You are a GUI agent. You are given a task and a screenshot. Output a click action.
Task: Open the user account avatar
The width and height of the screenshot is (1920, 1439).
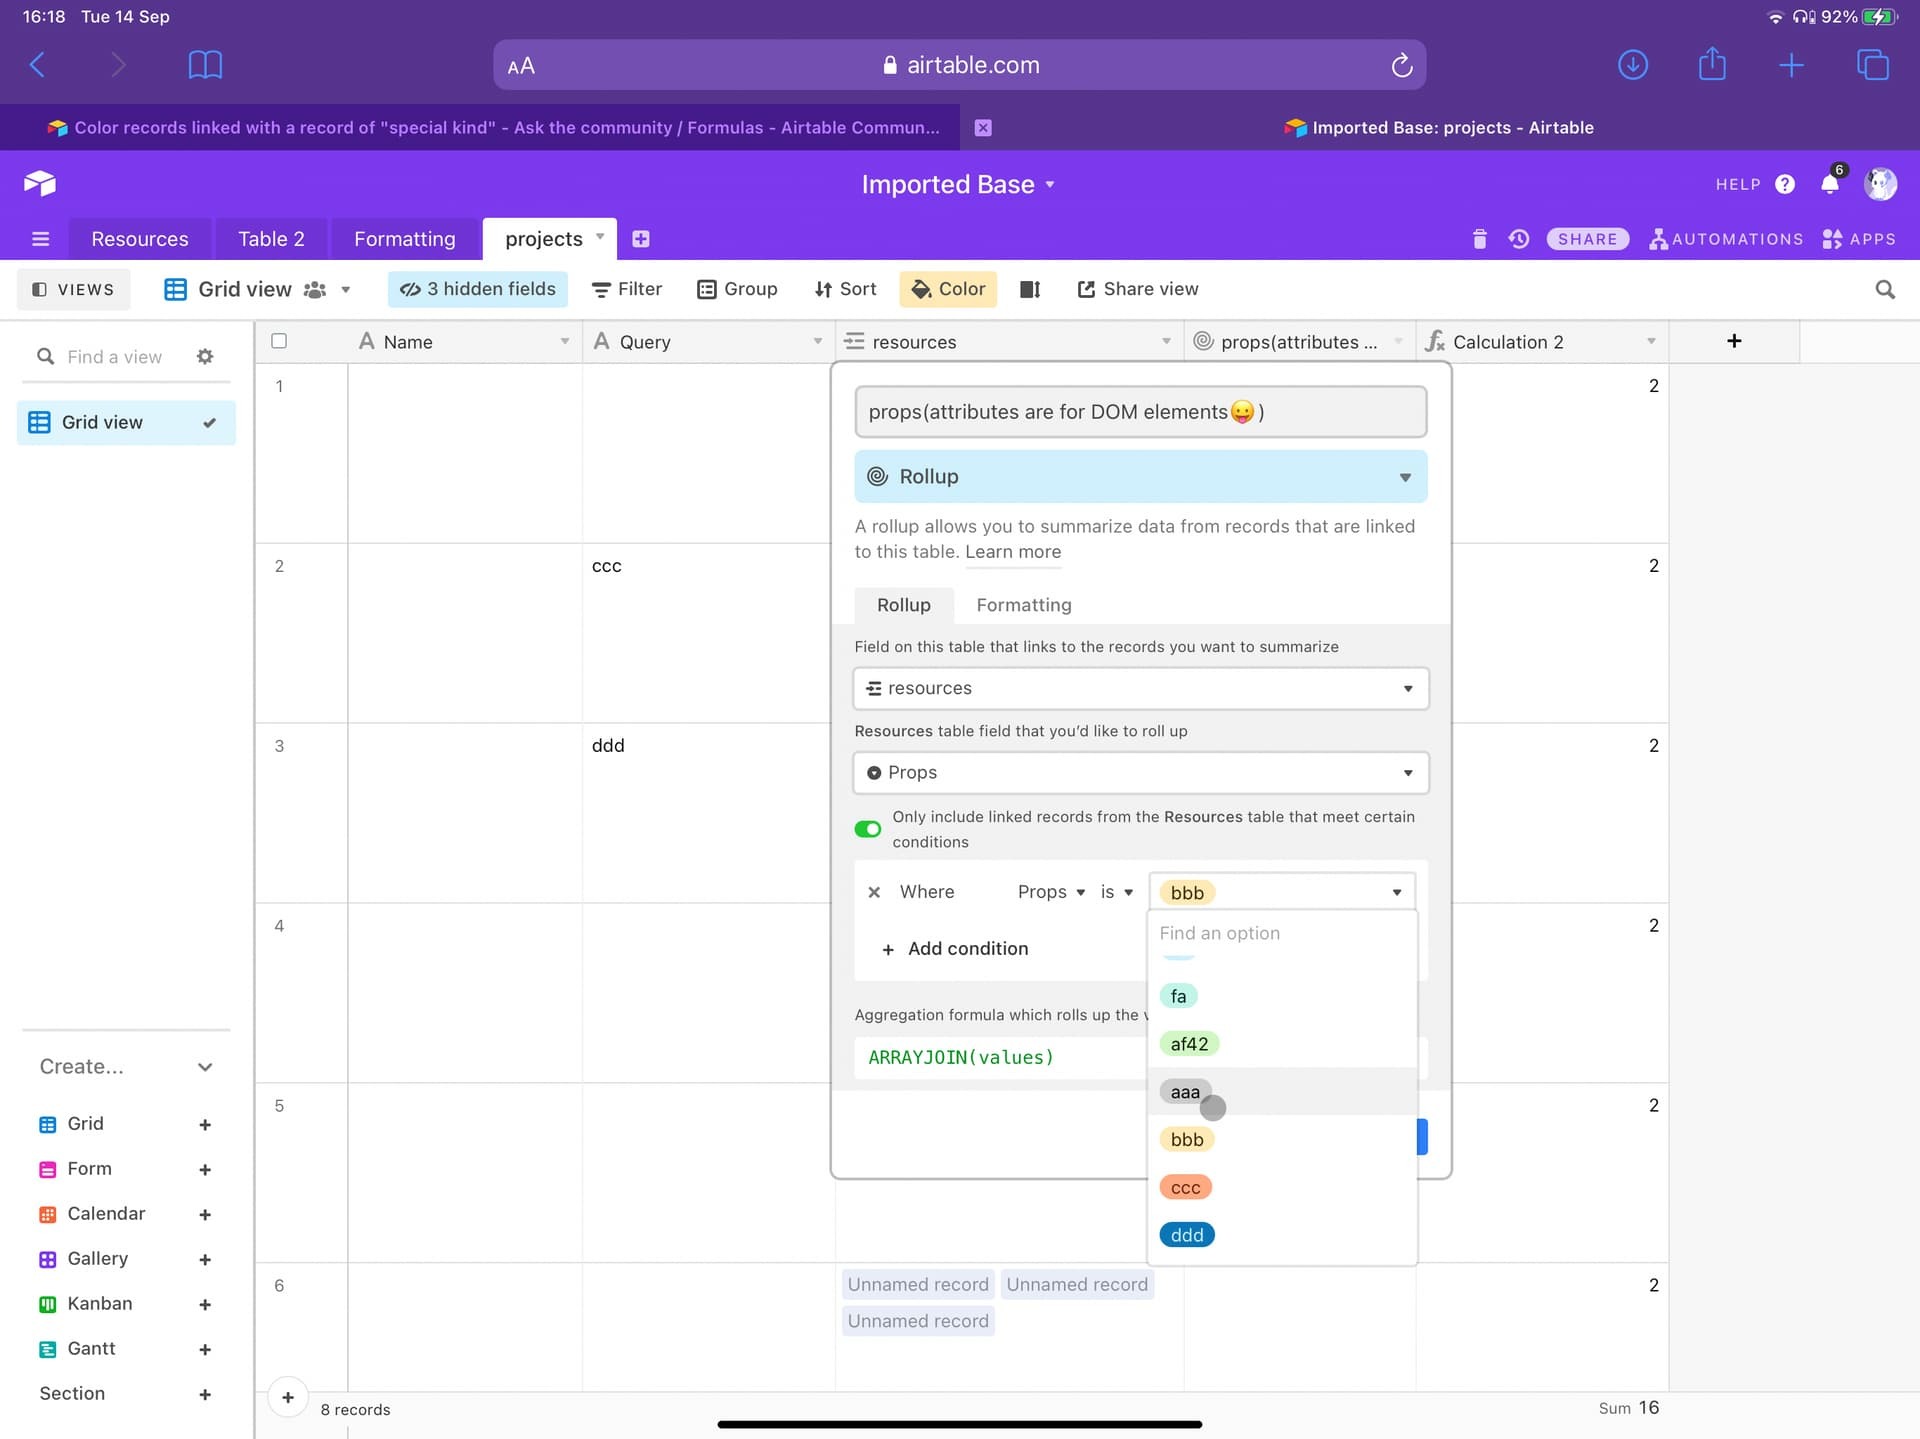coord(1880,183)
